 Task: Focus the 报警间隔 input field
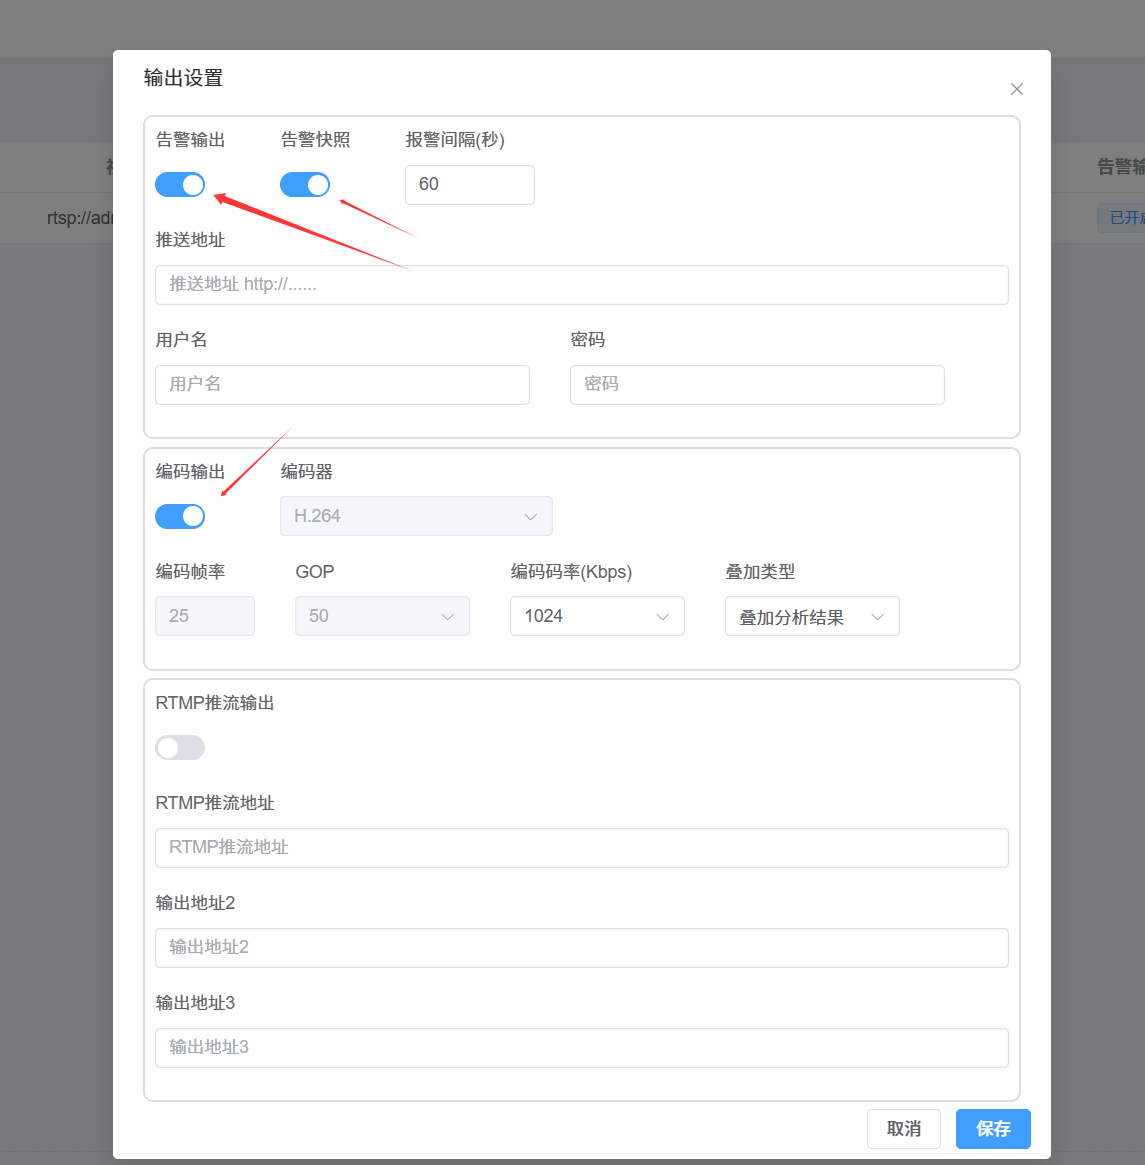coord(469,185)
